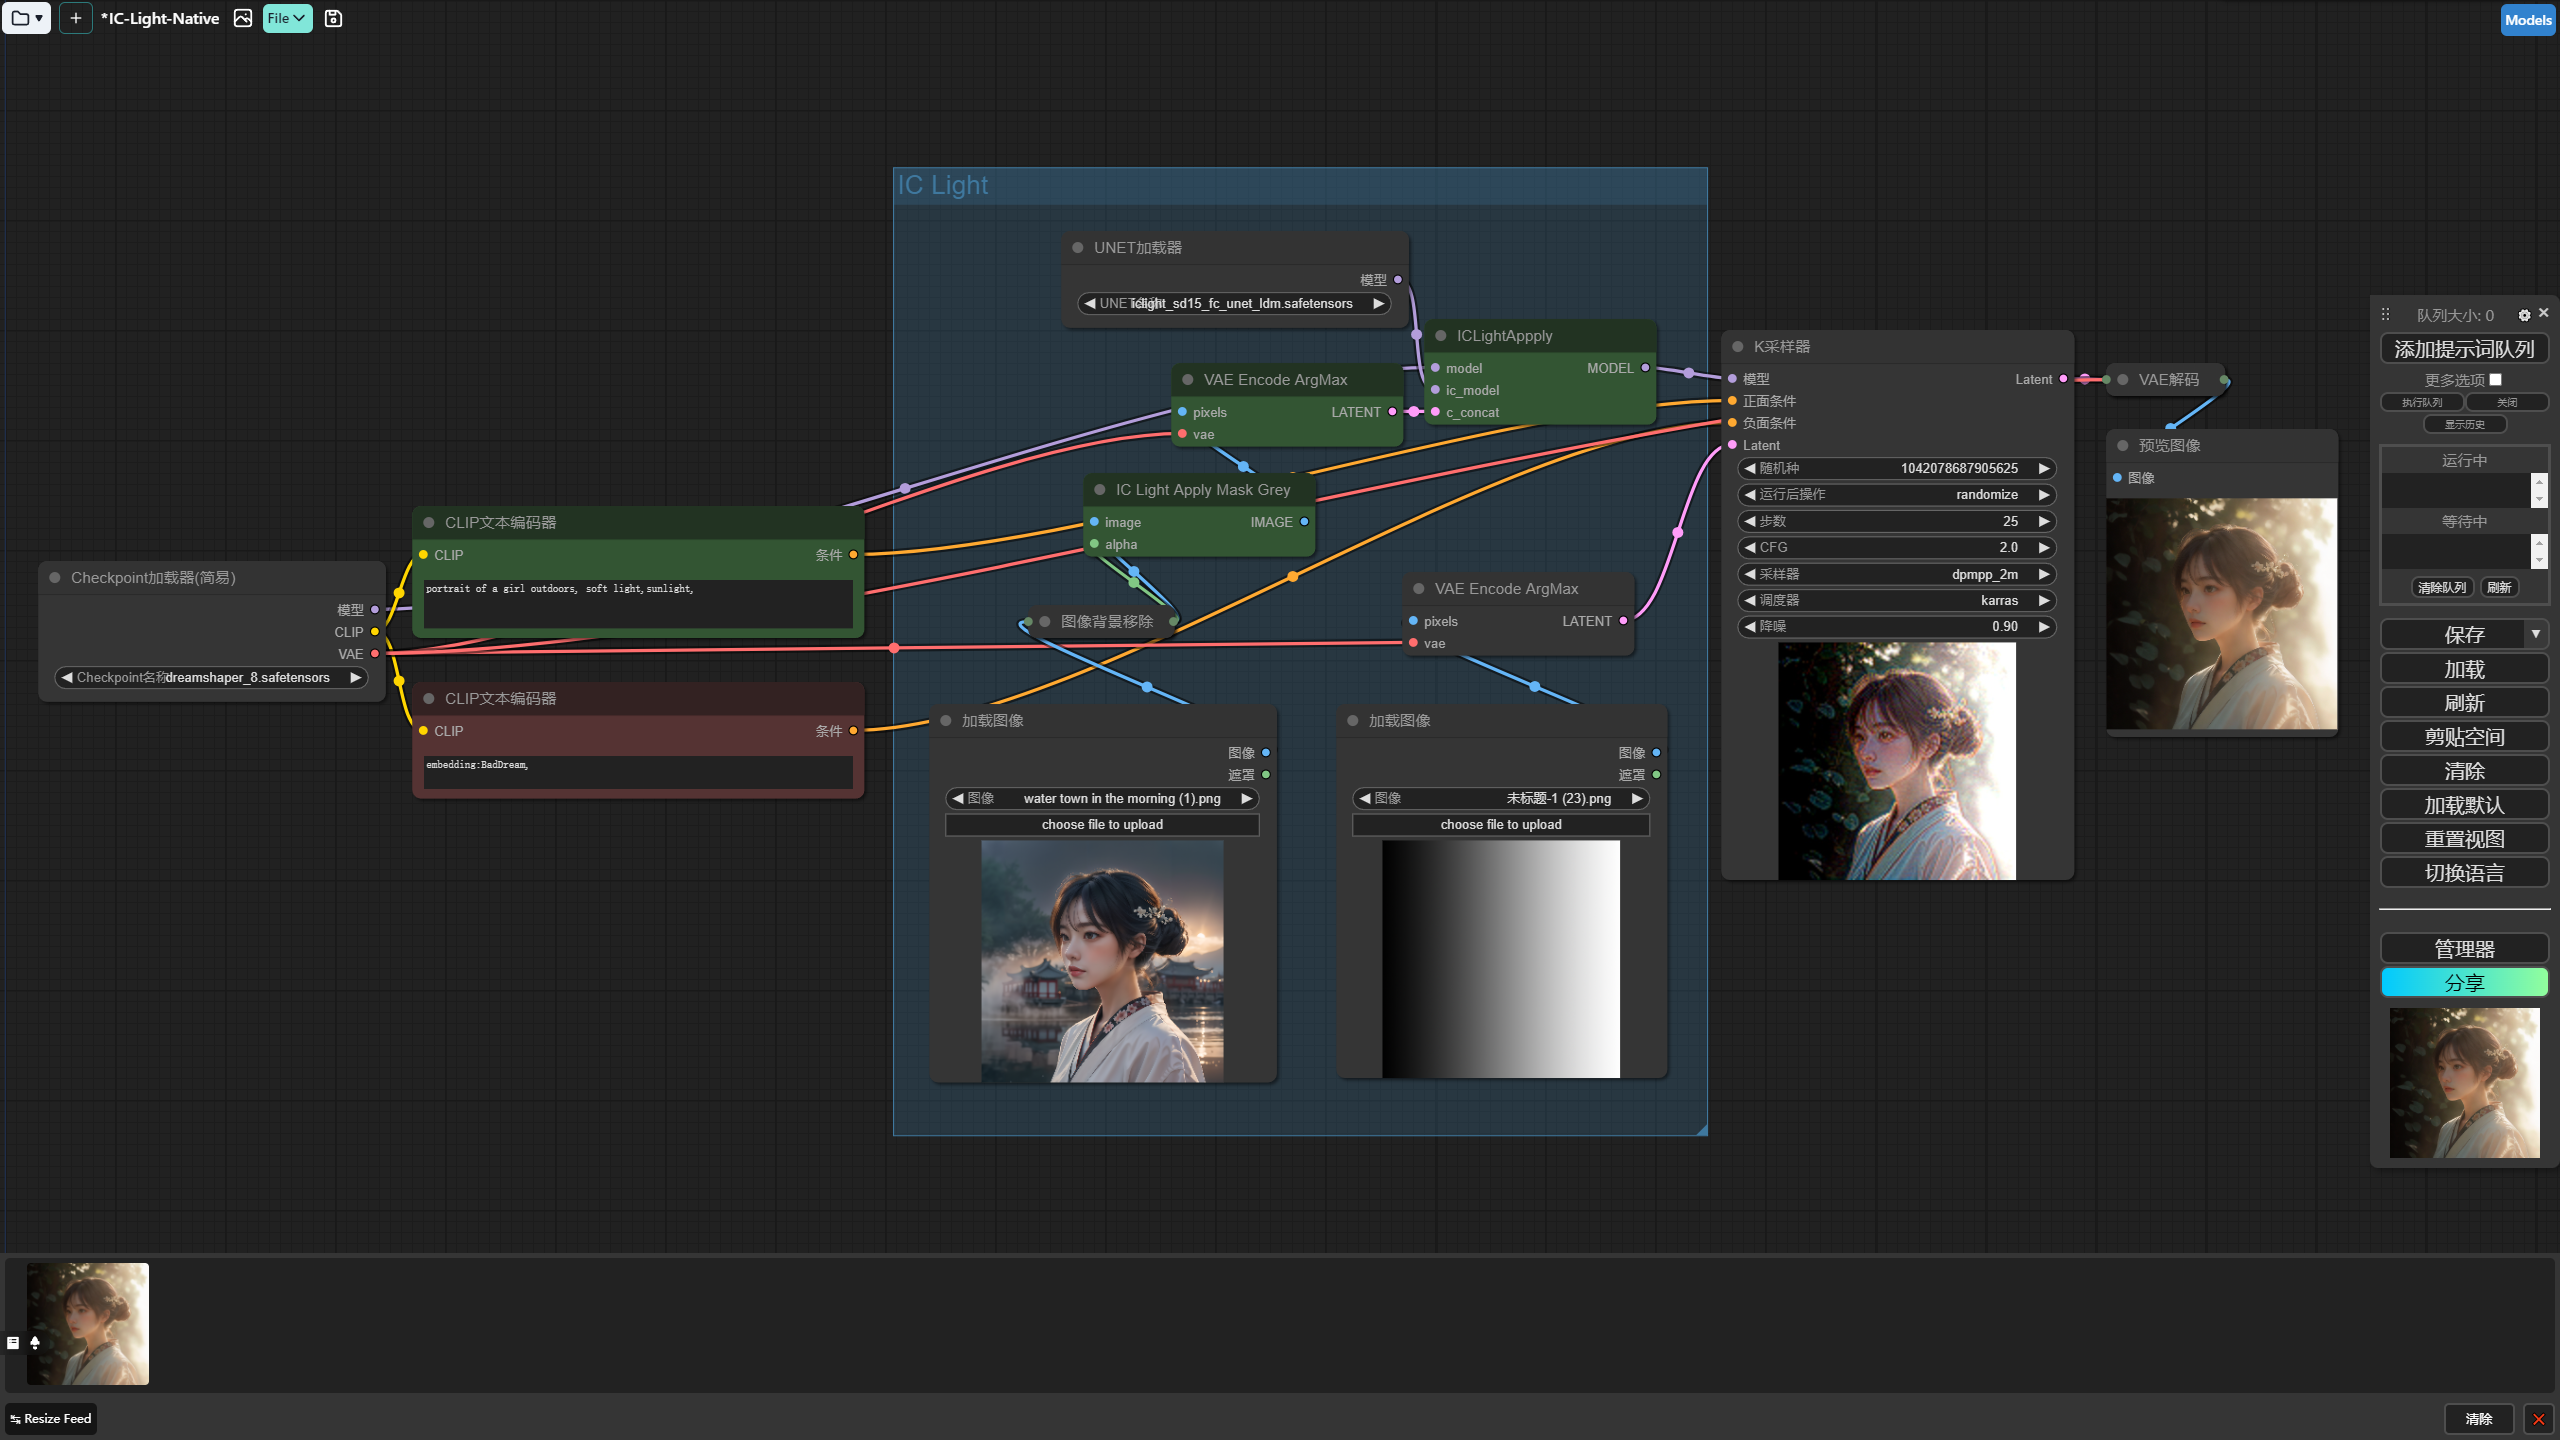Click the 添加提示词队列 button

tap(2463, 349)
